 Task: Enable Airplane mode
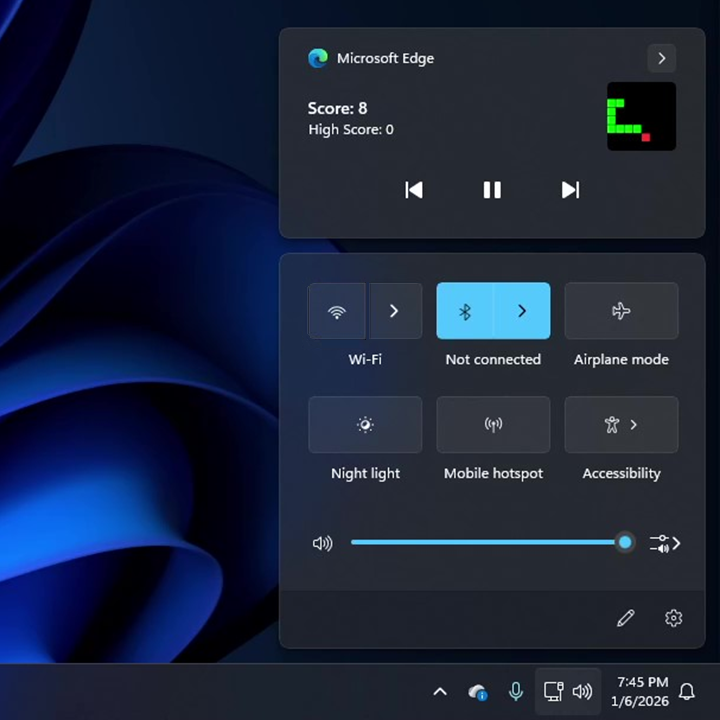(621, 311)
